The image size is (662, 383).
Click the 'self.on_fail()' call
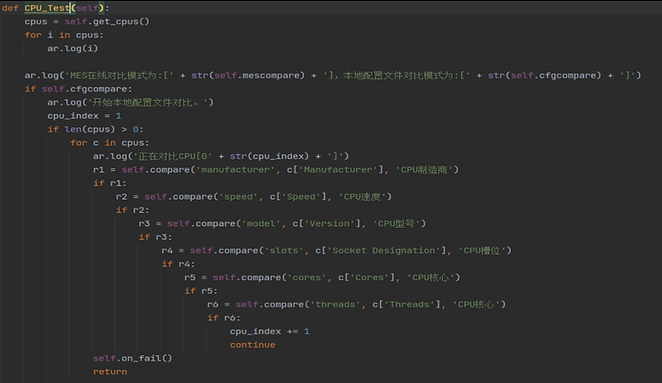tap(132, 359)
